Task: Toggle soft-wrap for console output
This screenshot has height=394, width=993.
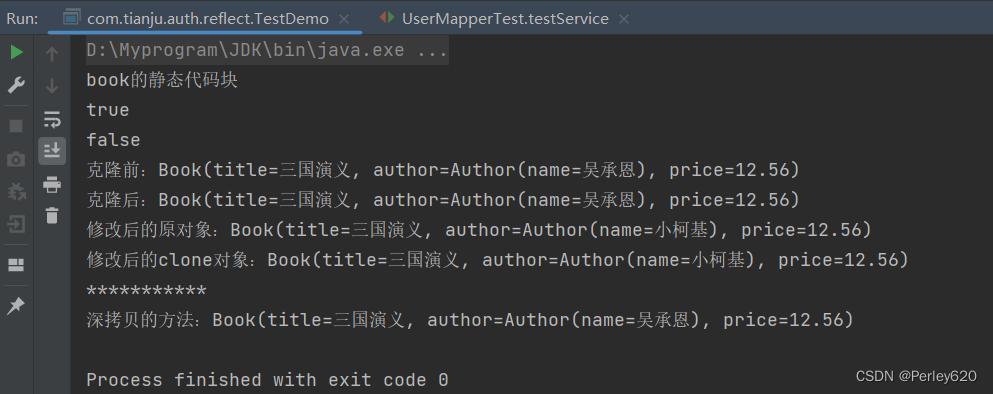Action: coord(52,118)
